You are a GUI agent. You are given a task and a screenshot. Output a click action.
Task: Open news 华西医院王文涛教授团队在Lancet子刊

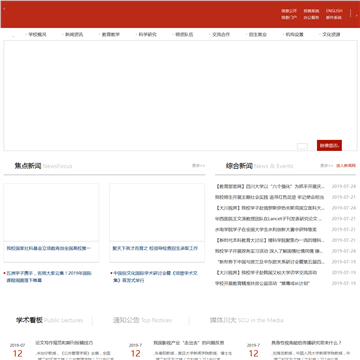coord(269,219)
